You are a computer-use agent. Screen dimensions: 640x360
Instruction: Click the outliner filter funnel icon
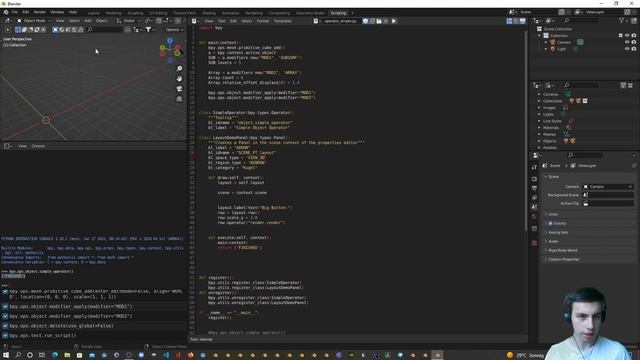[x=622, y=20]
